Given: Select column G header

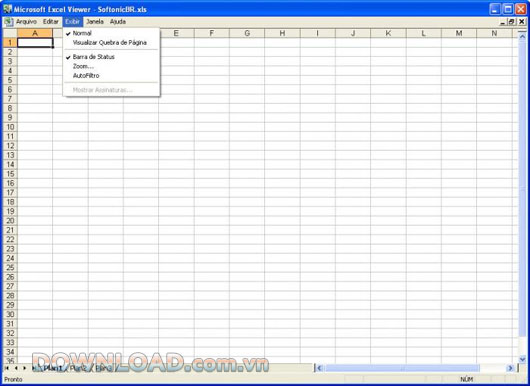Looking at the screenshot, I should (x=247, y=33).
